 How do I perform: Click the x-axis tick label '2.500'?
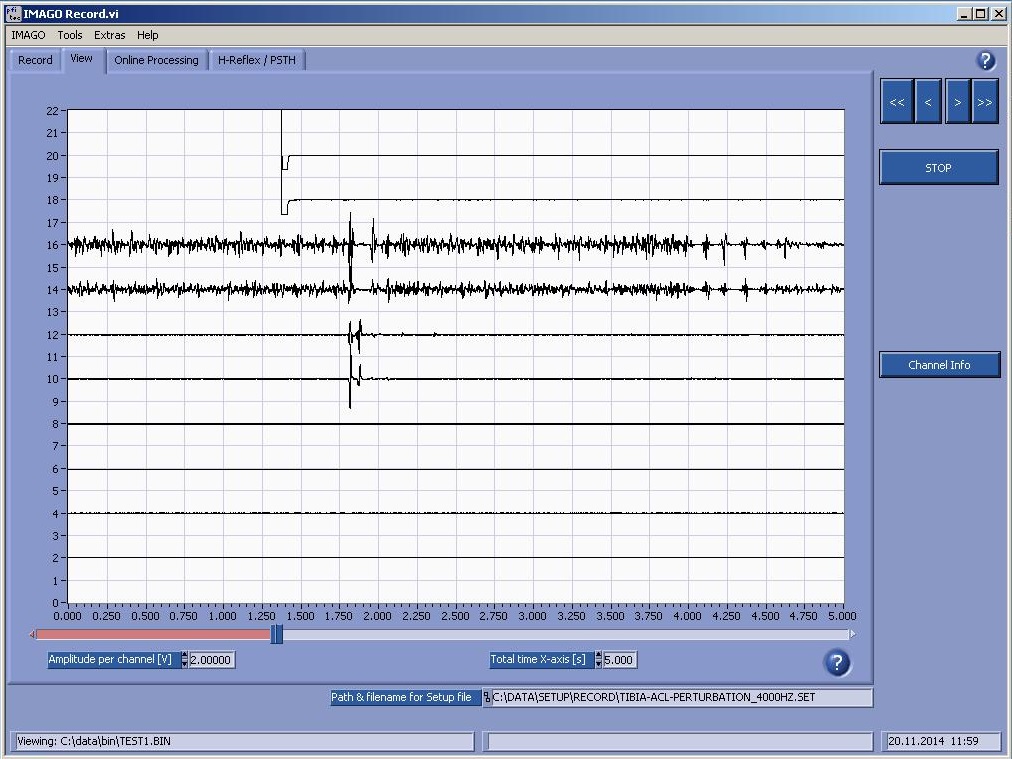coord(455,616)
